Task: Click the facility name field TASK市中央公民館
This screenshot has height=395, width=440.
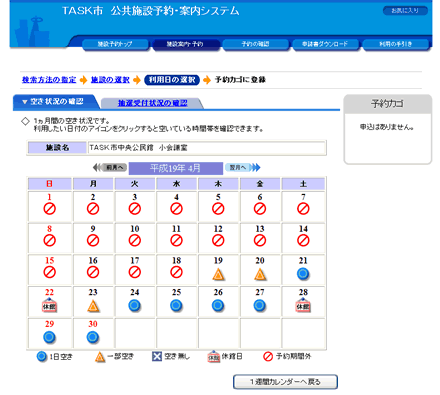Action: (x=207, y=148)
